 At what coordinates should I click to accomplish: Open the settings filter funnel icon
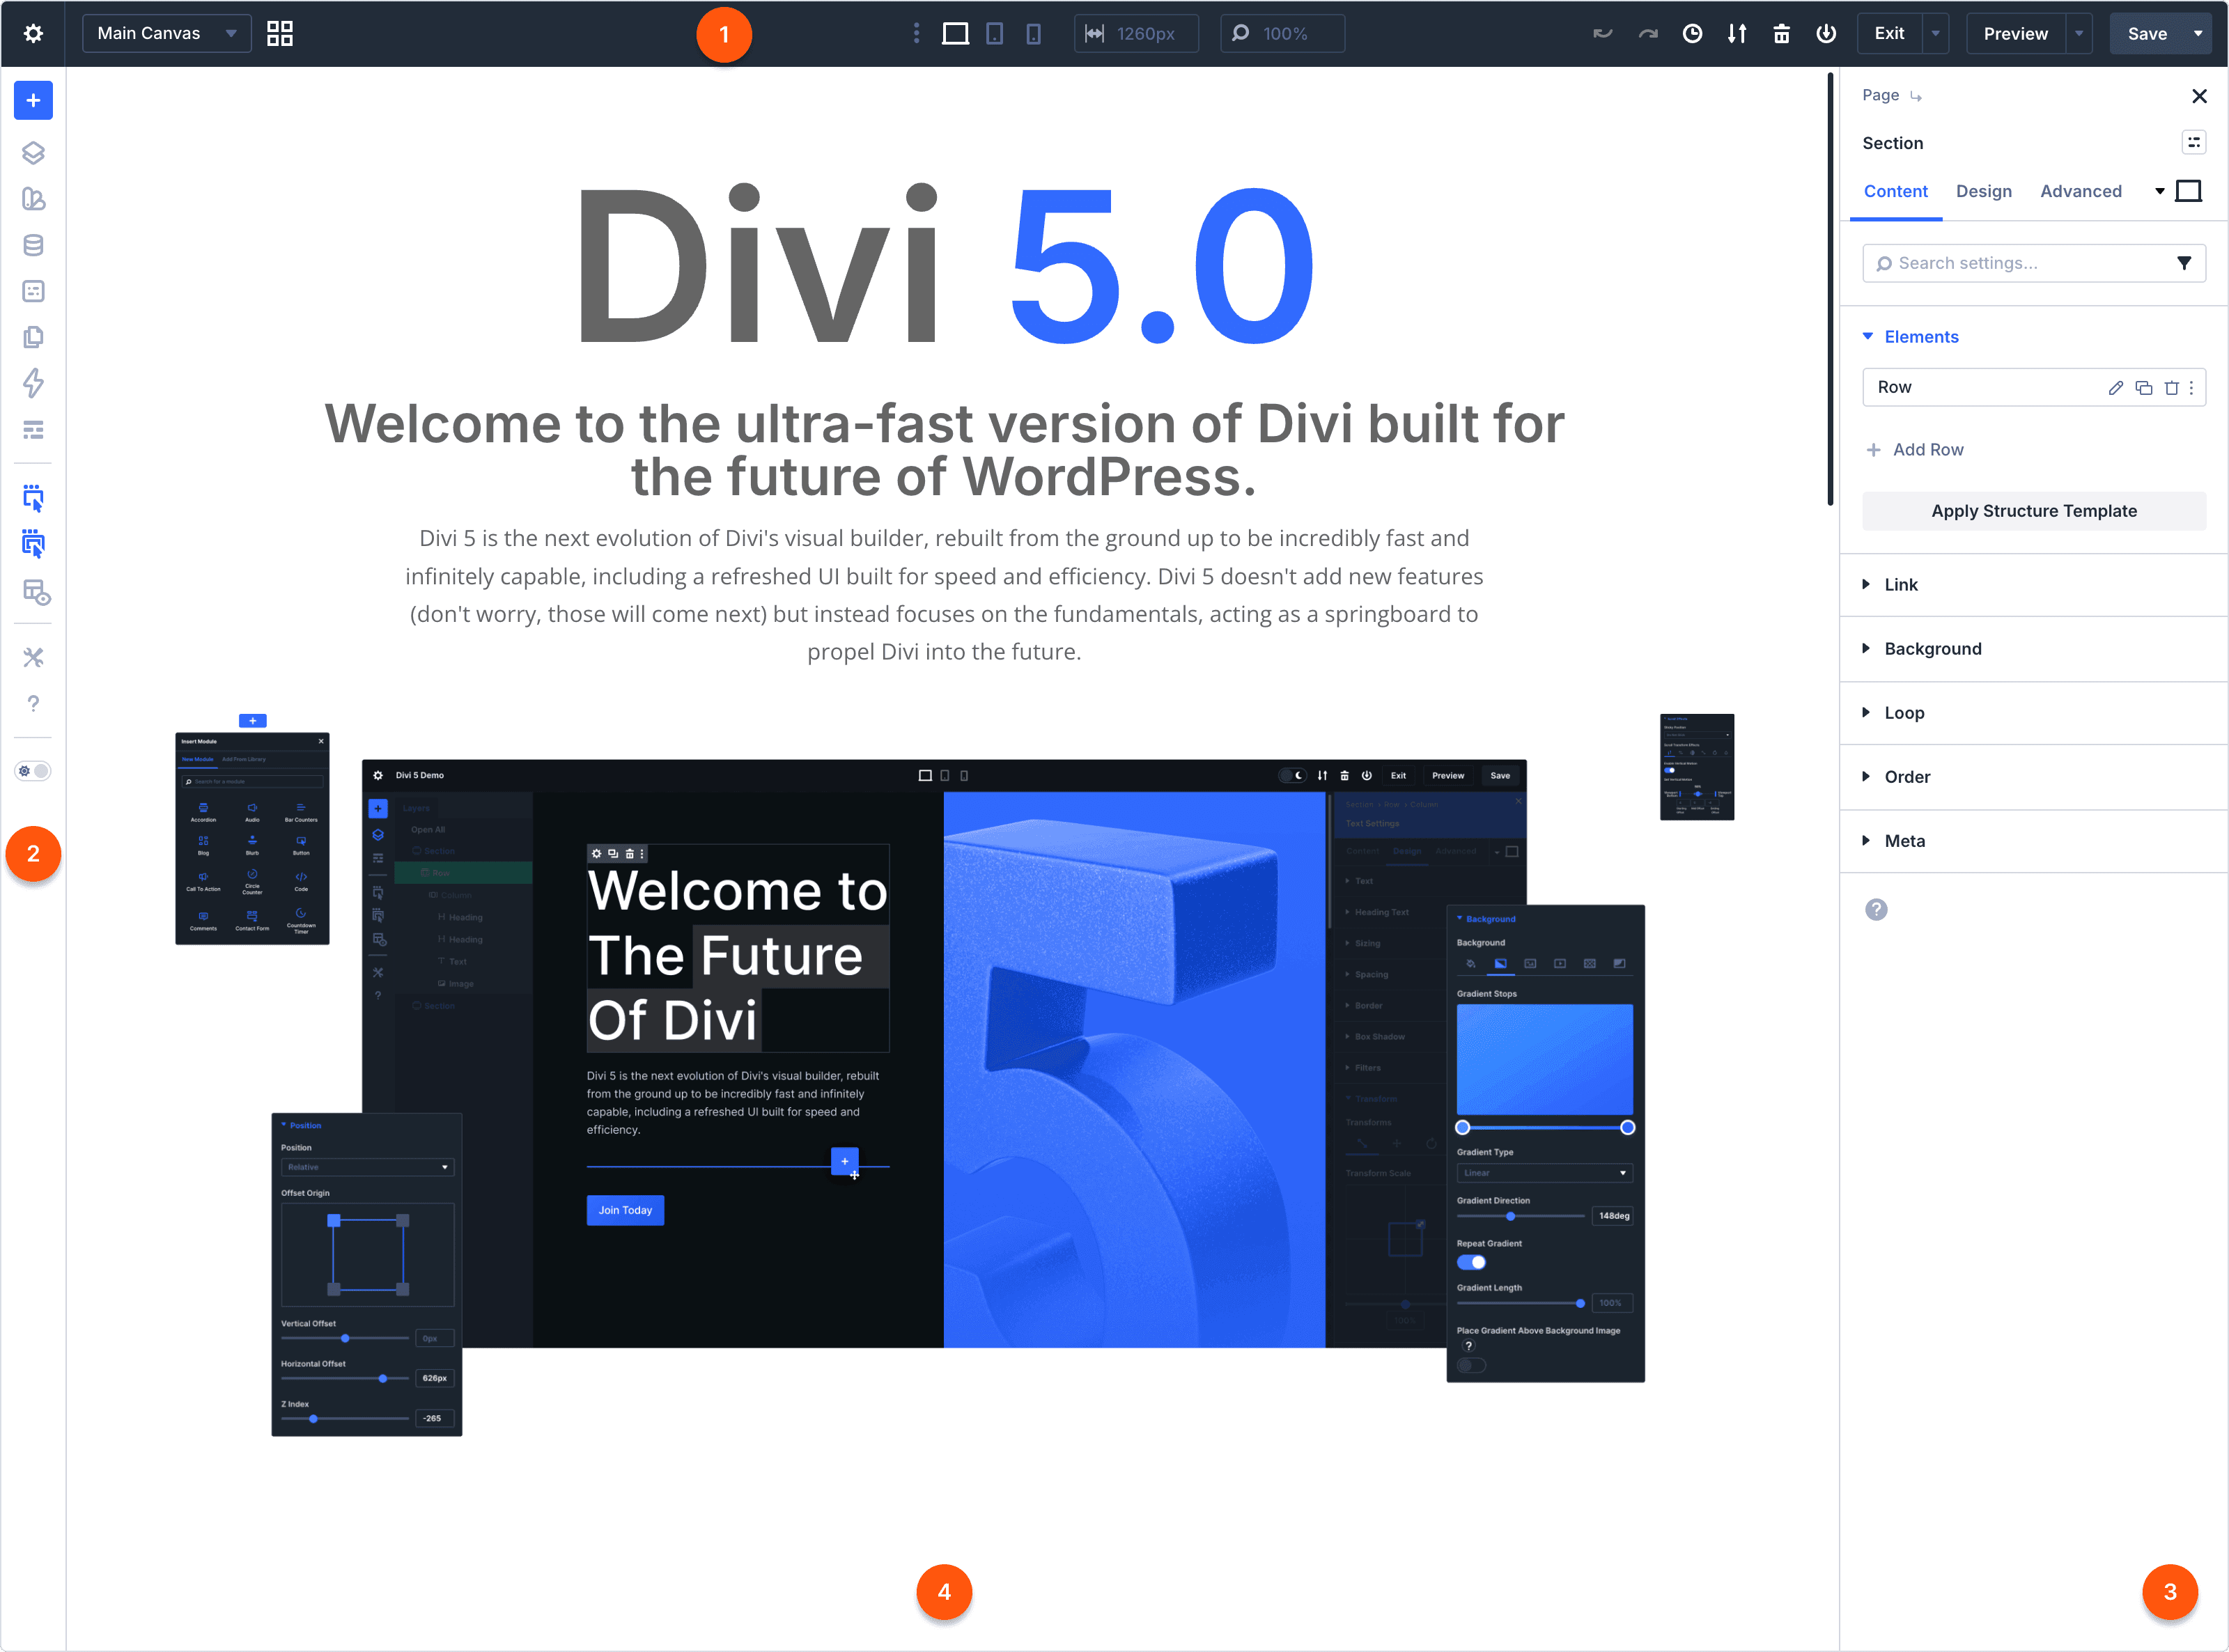pyautogui.click(x=2184, y=263)
